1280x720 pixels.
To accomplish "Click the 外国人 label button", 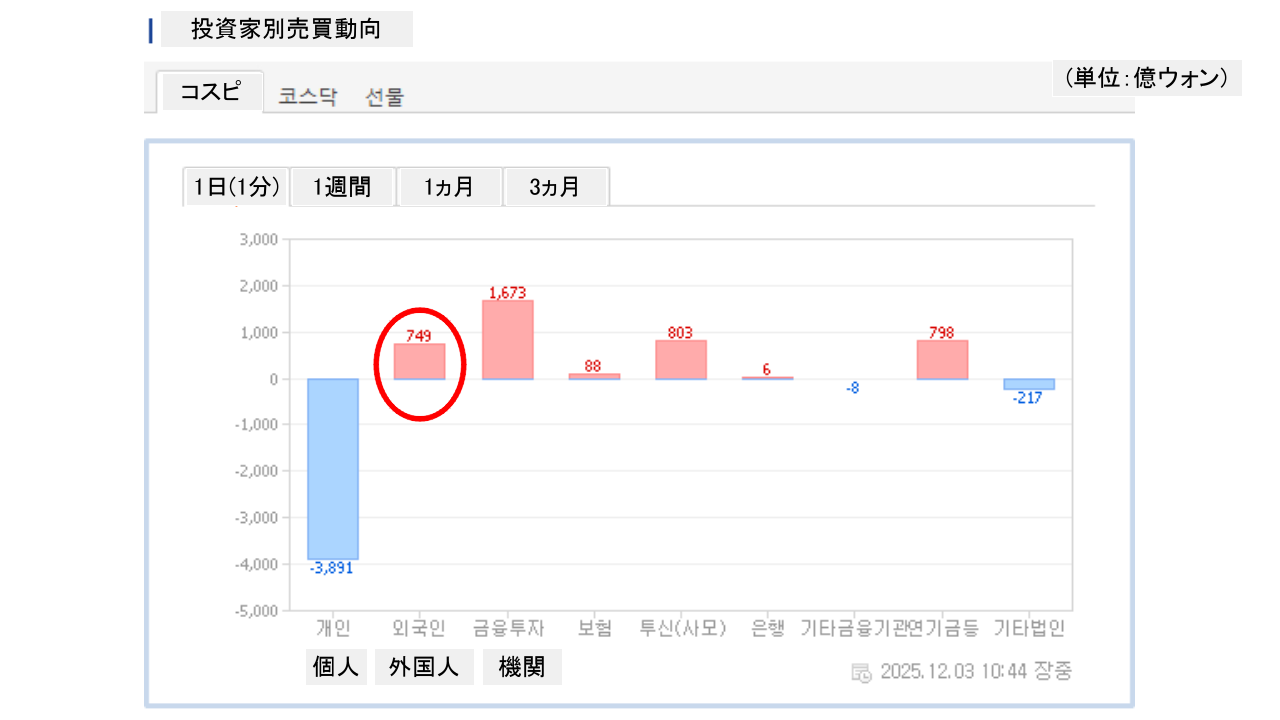I will point(424,667).
